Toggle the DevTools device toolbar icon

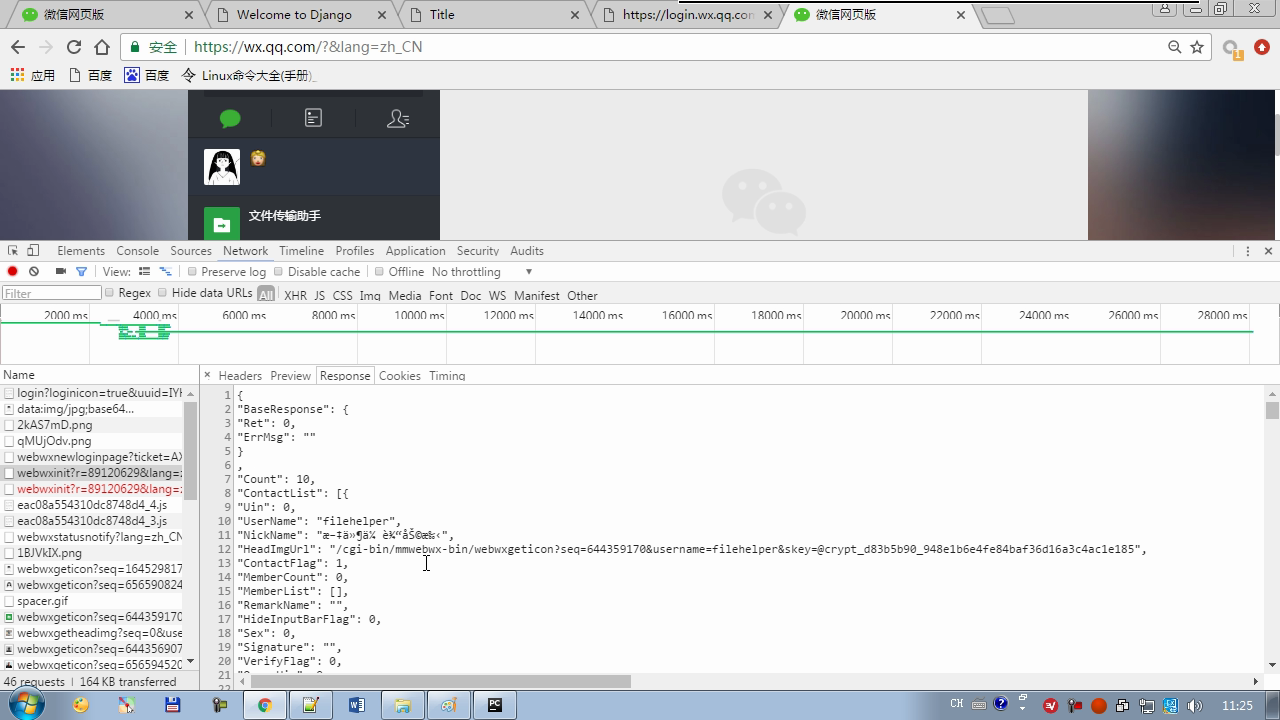coord(33,250)
